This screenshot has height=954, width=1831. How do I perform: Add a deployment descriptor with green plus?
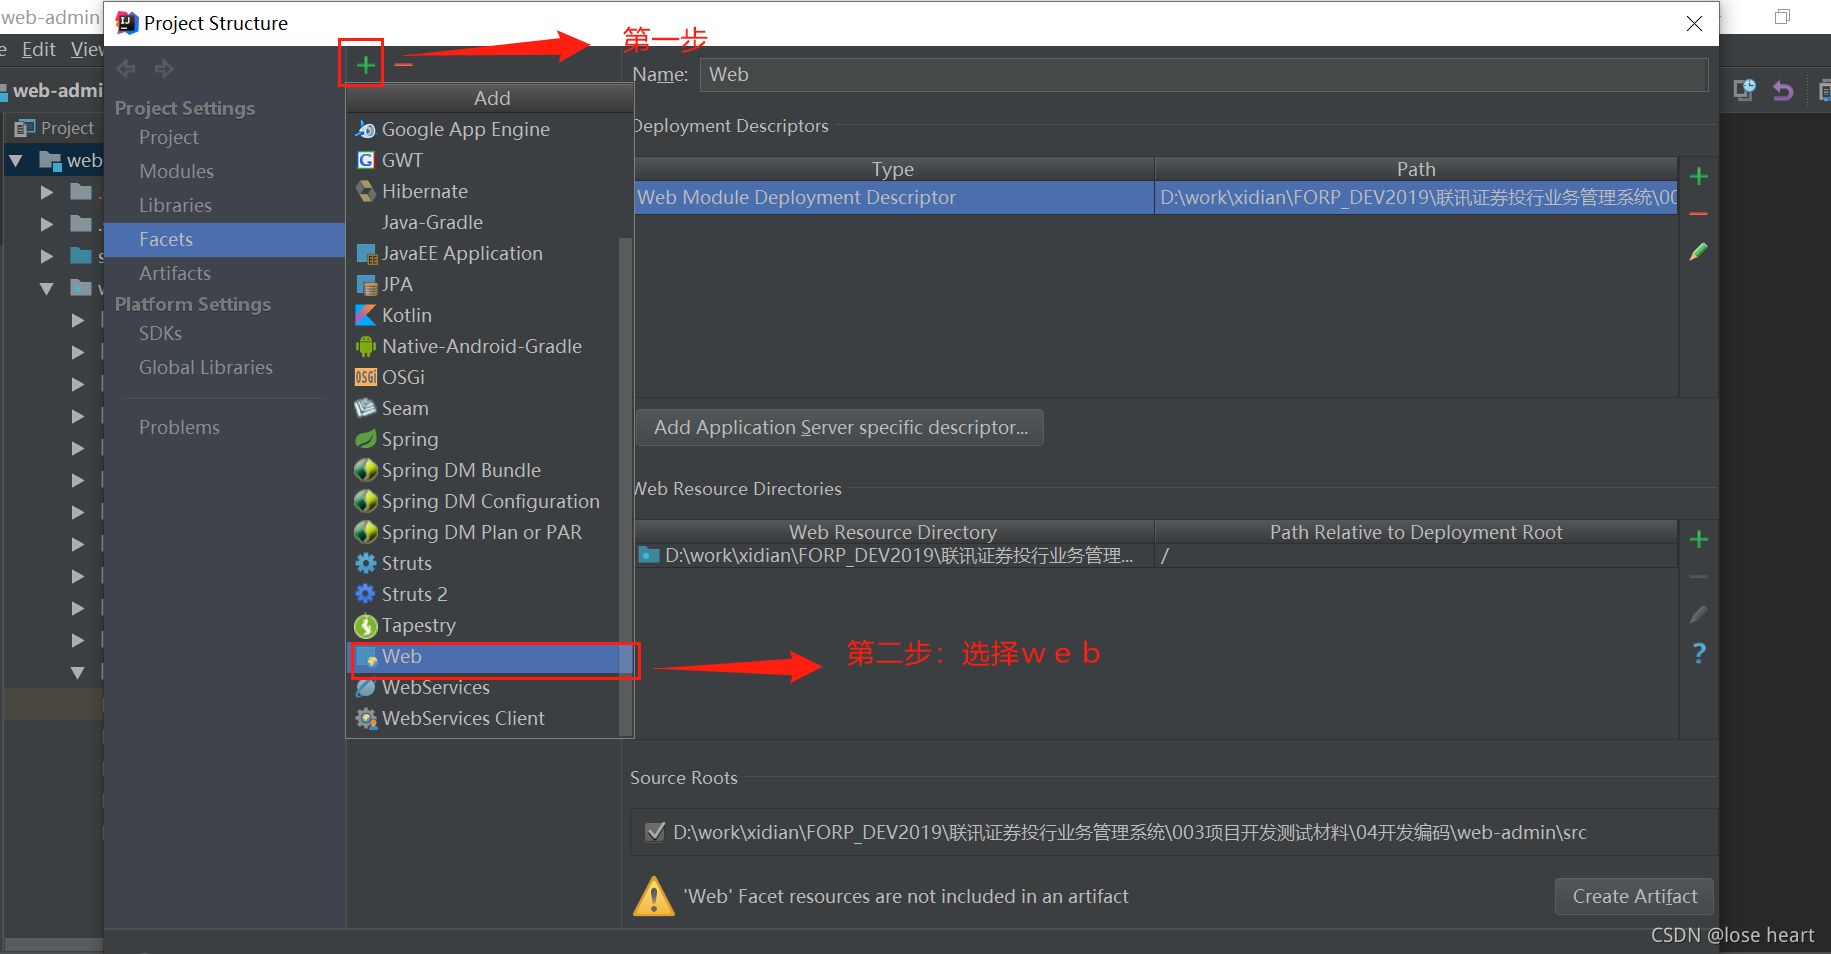(1698, 177)
